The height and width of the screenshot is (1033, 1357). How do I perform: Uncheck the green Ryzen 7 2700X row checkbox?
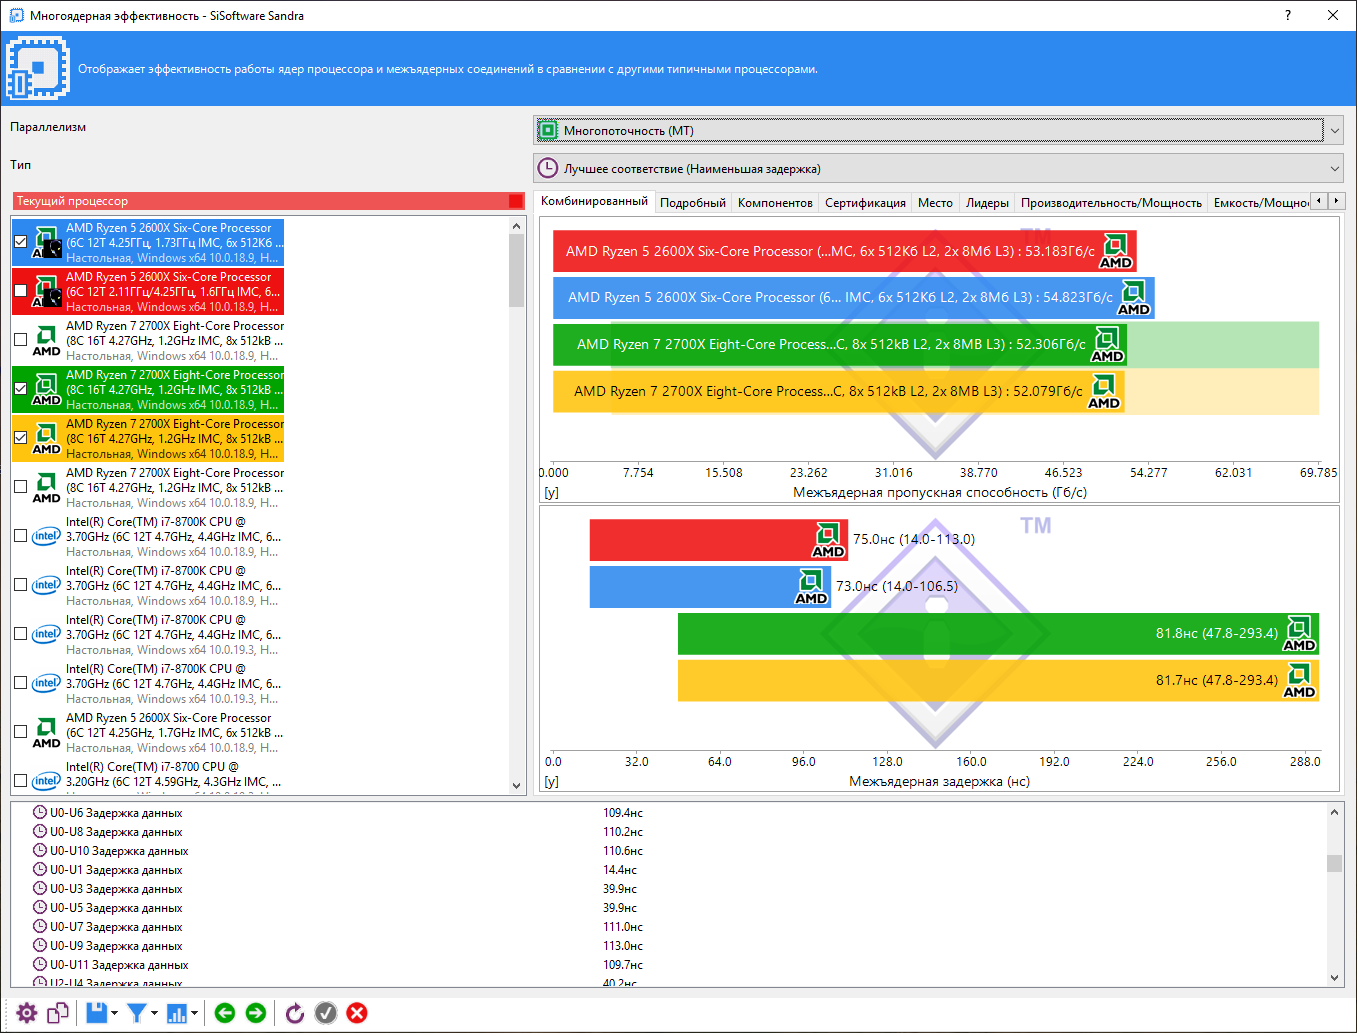pyautogui.click(x=21, y=388)
